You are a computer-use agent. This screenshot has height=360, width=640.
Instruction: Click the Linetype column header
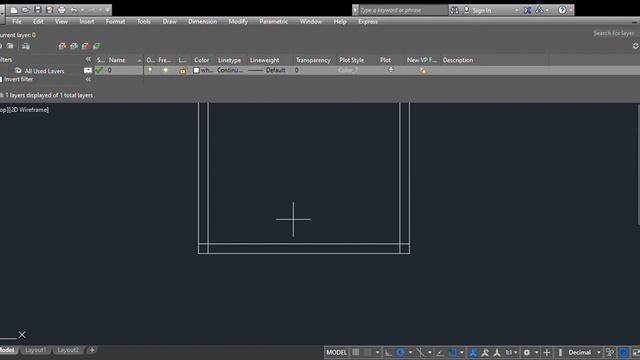(229, 60)
